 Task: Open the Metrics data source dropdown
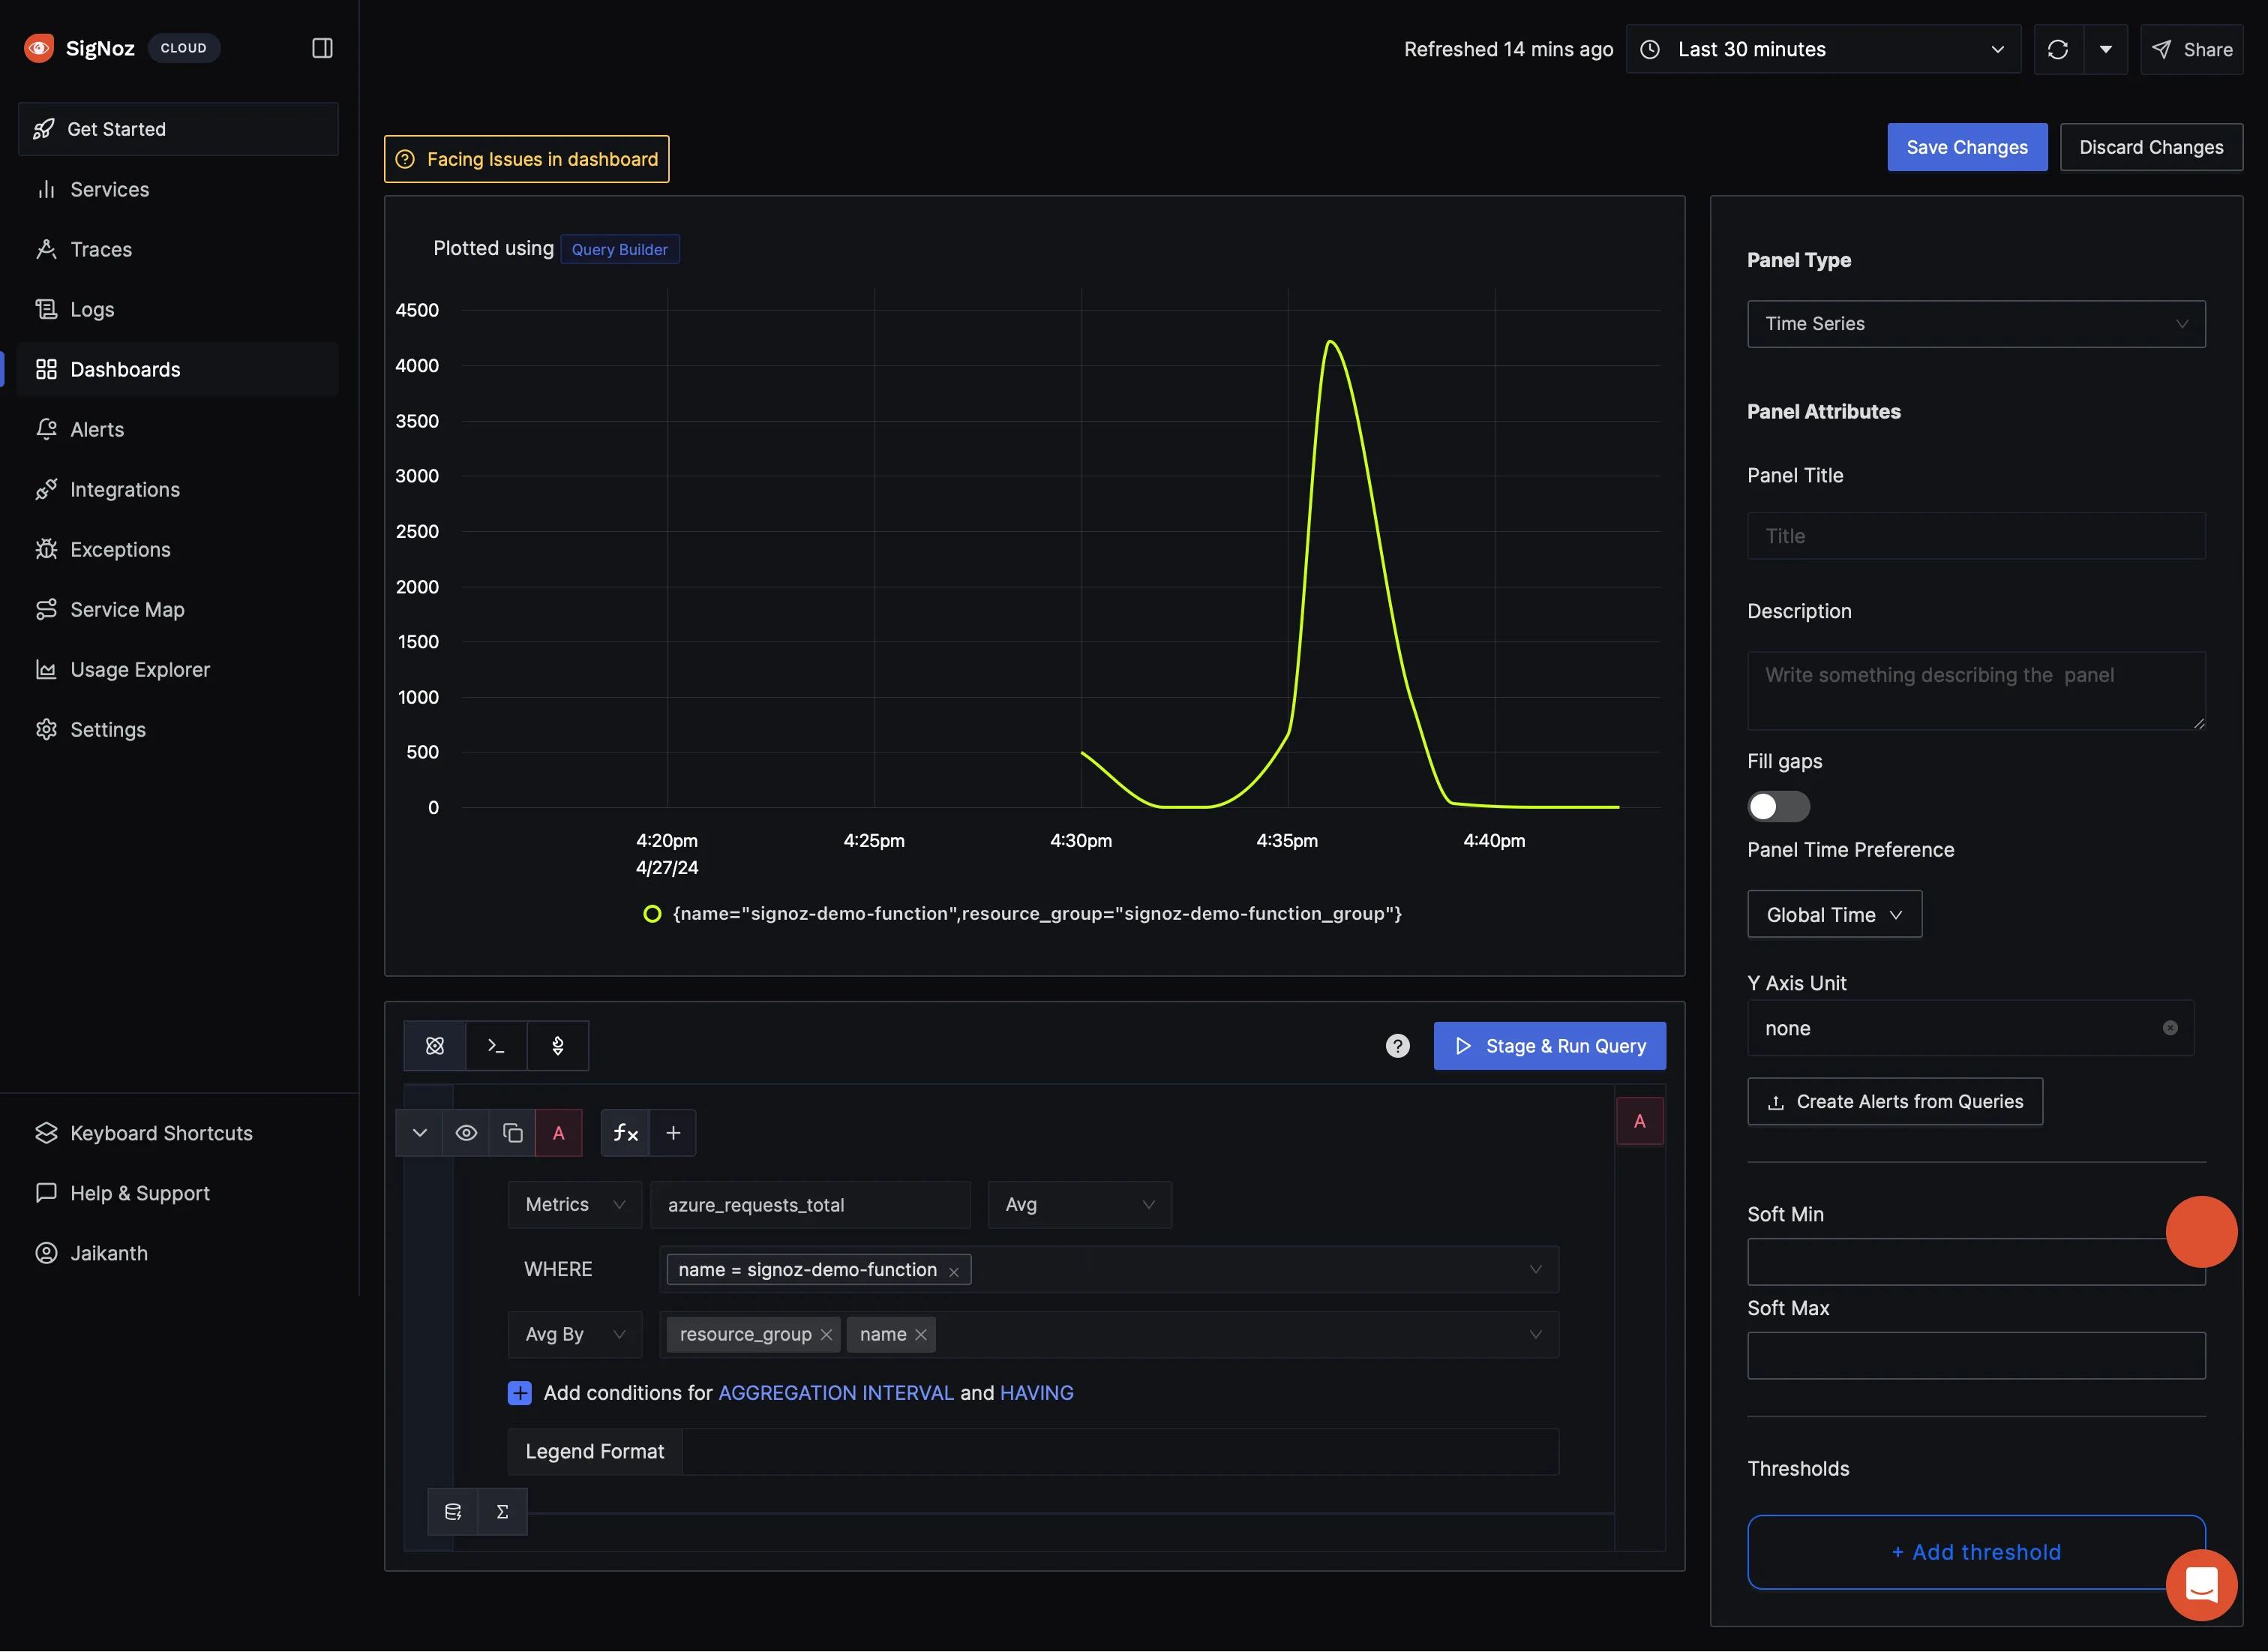click(575, 1205)
